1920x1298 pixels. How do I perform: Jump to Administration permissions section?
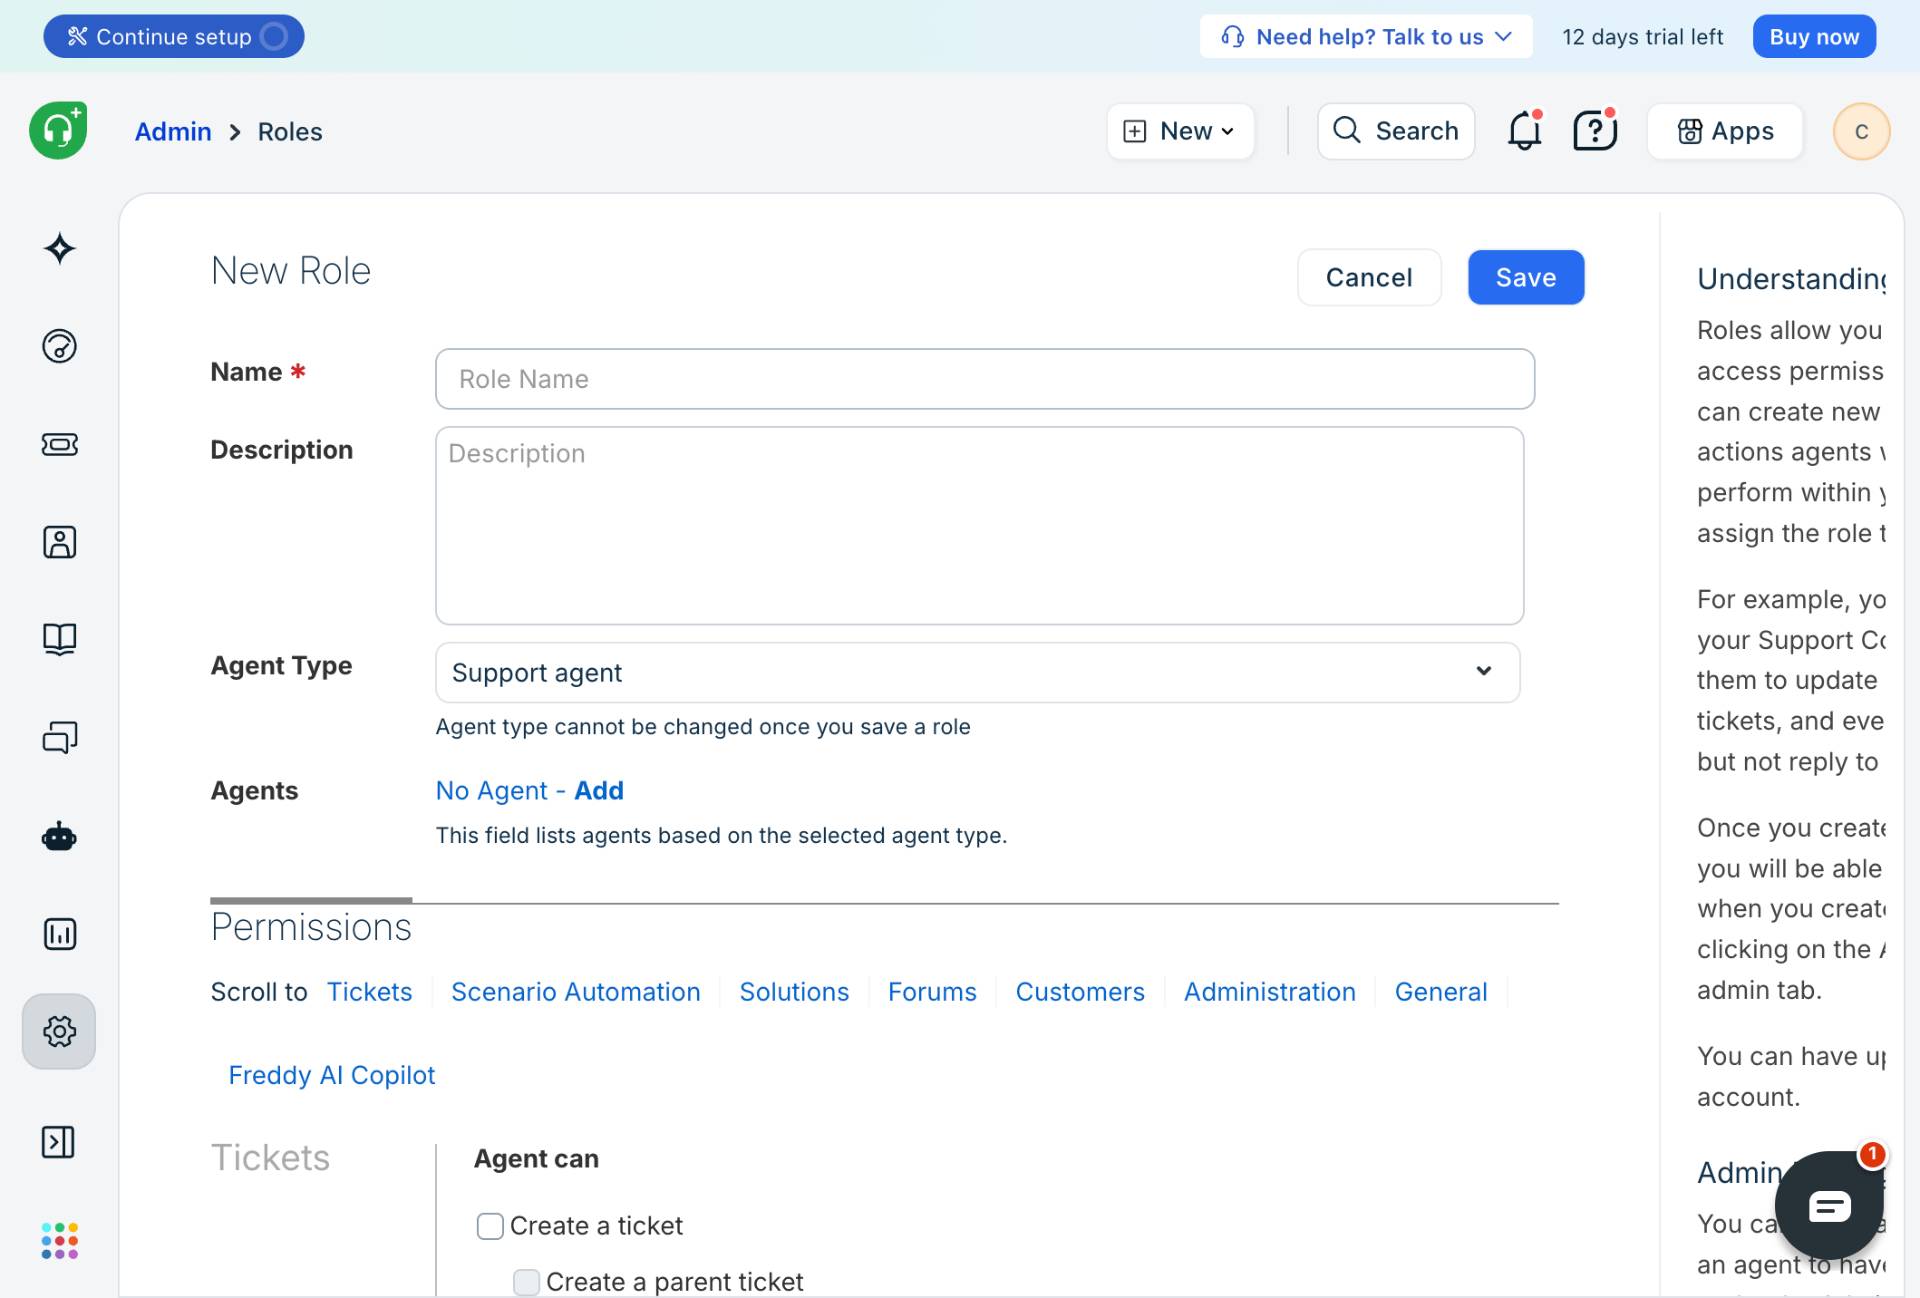[x=1269, y=992]
